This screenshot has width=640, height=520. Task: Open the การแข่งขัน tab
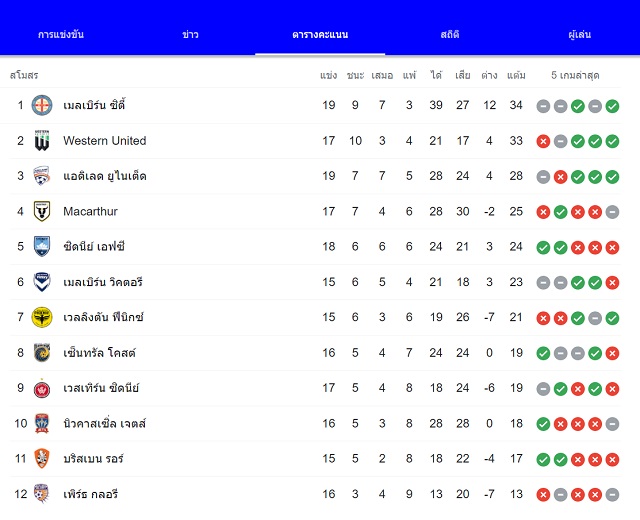point(61,34)
